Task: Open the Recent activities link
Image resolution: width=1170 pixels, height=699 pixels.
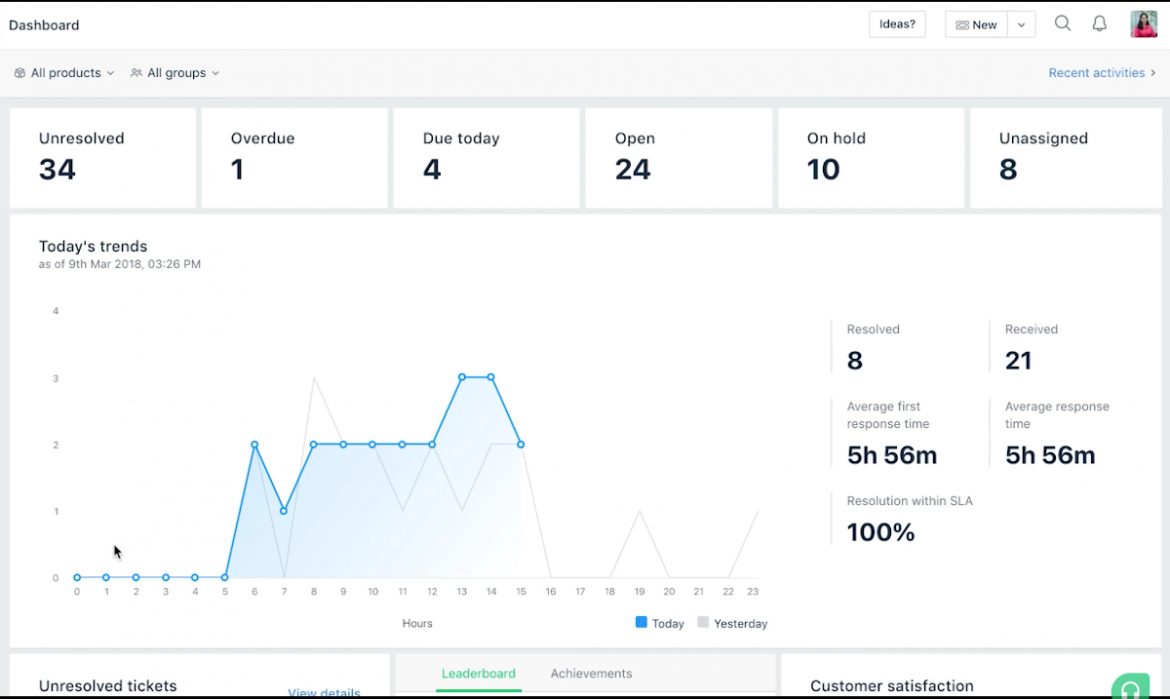Action: [1096, 72]
